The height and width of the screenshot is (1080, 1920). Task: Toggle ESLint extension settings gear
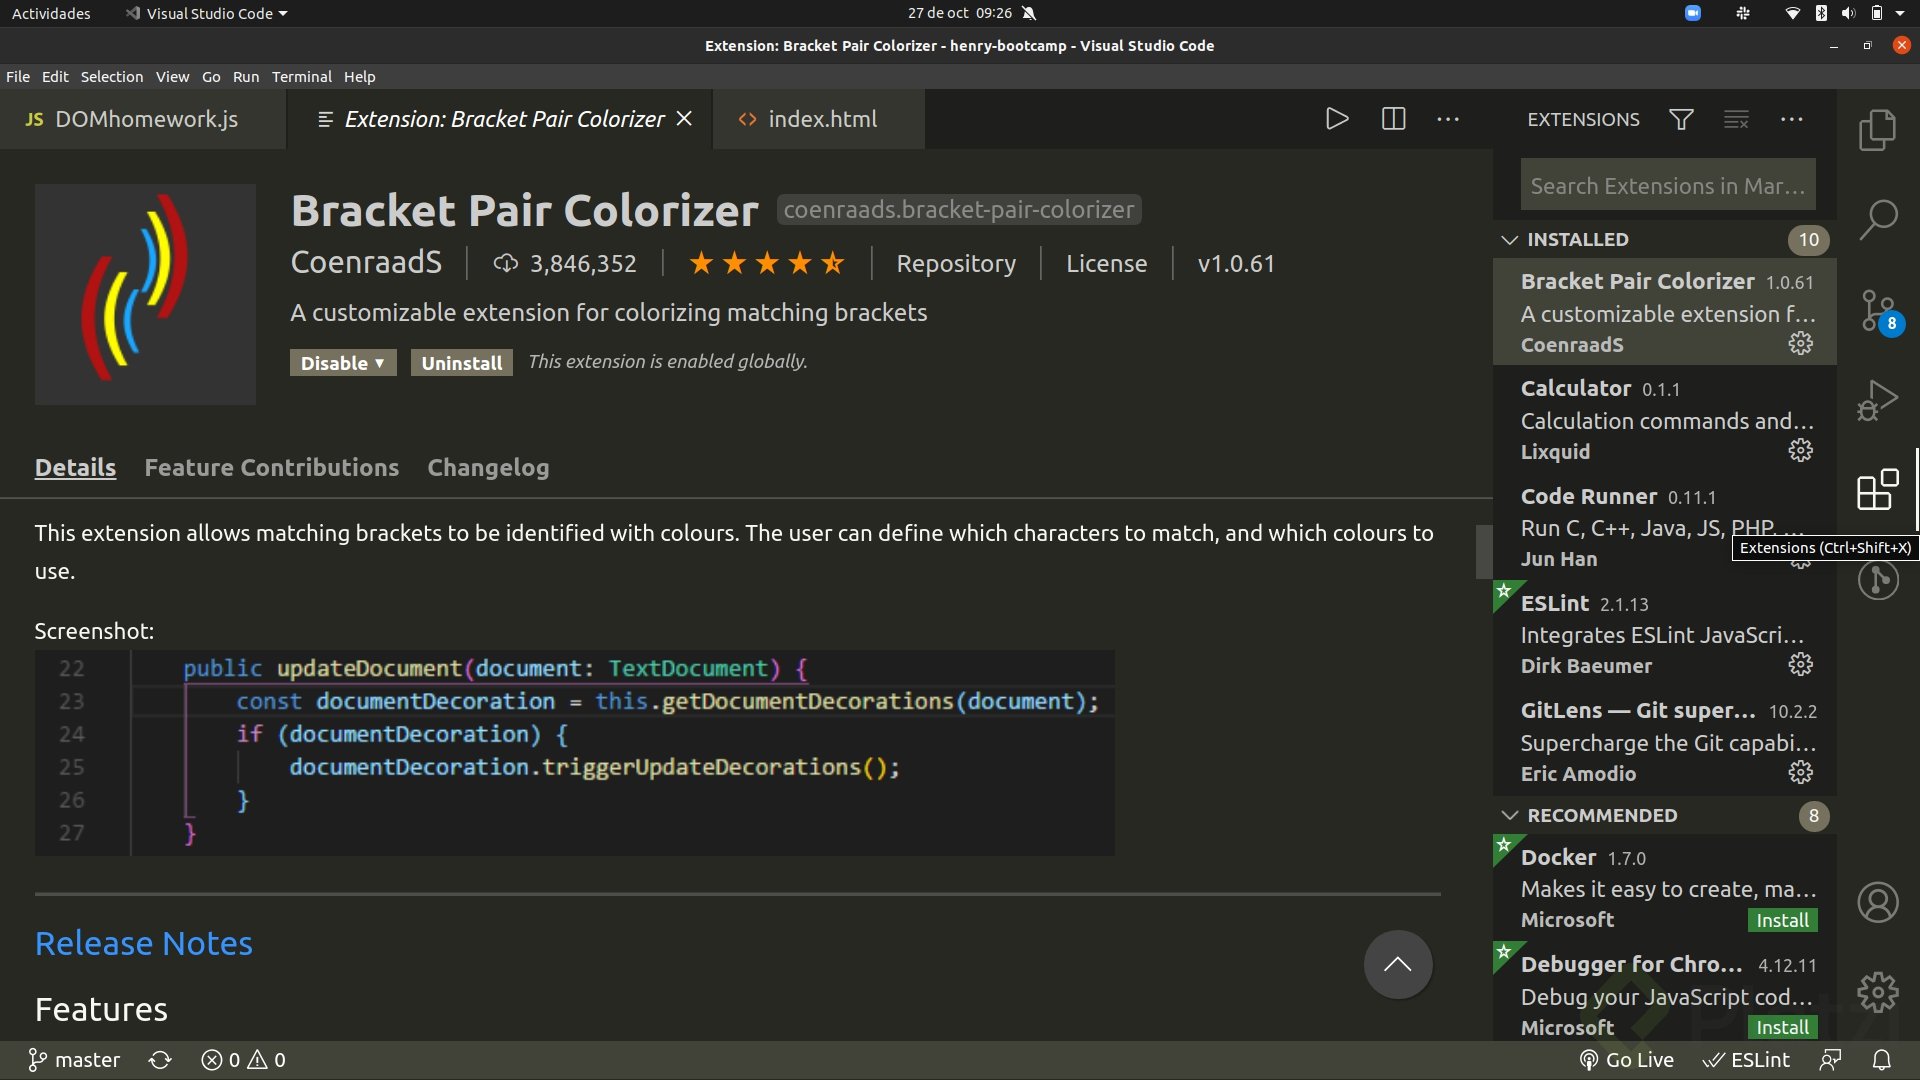[1800, 663]
